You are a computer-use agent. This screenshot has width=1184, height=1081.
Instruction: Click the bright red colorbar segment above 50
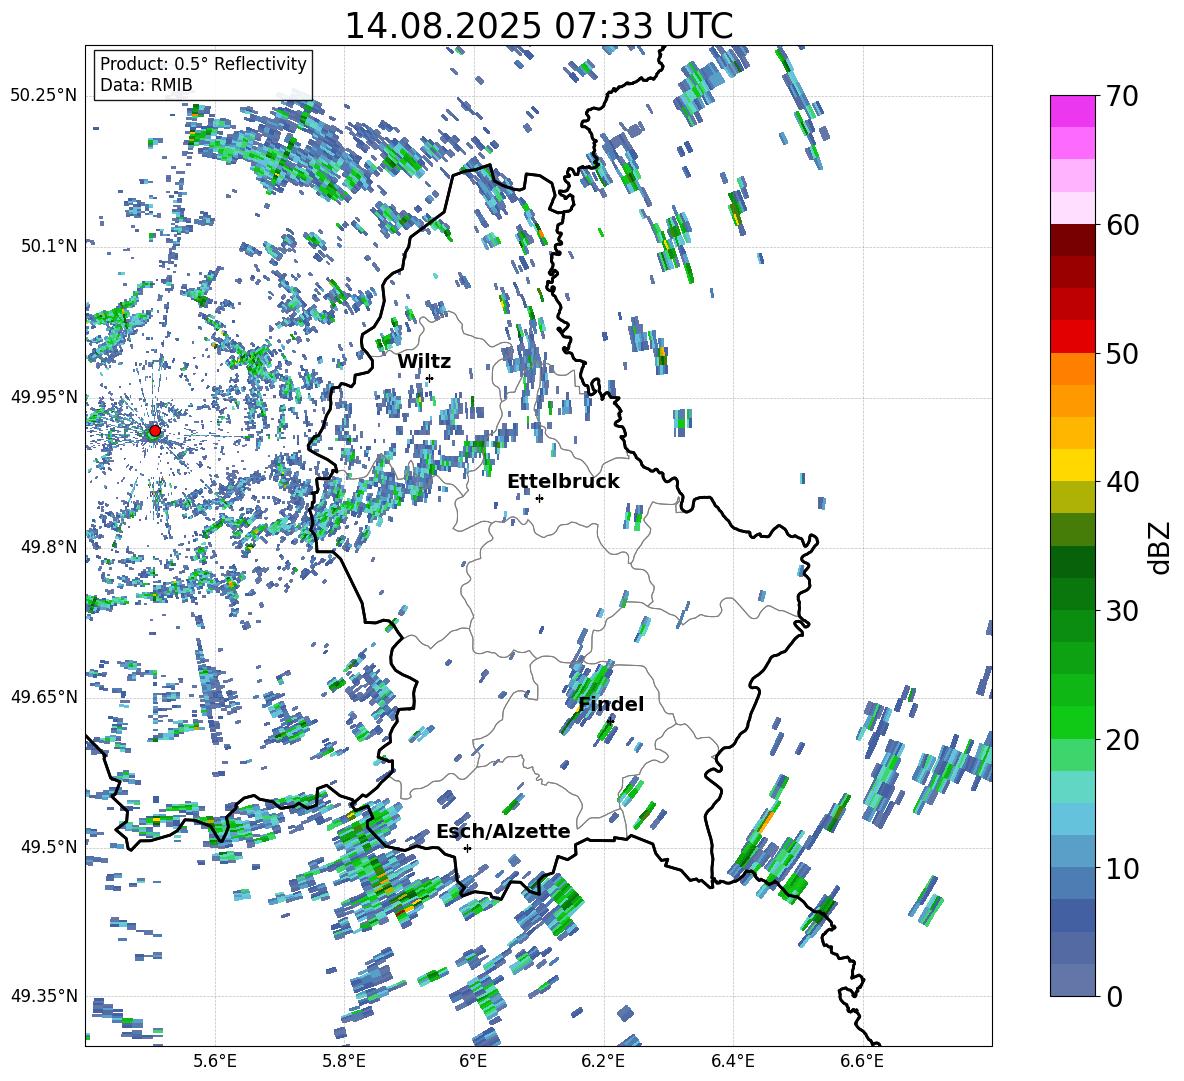(x=1072, y=336)
